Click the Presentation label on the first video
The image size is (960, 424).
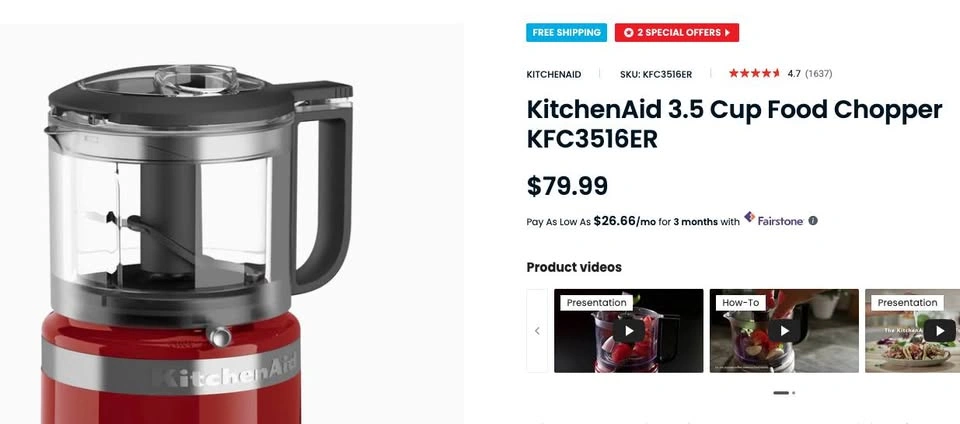click(596, 303)
